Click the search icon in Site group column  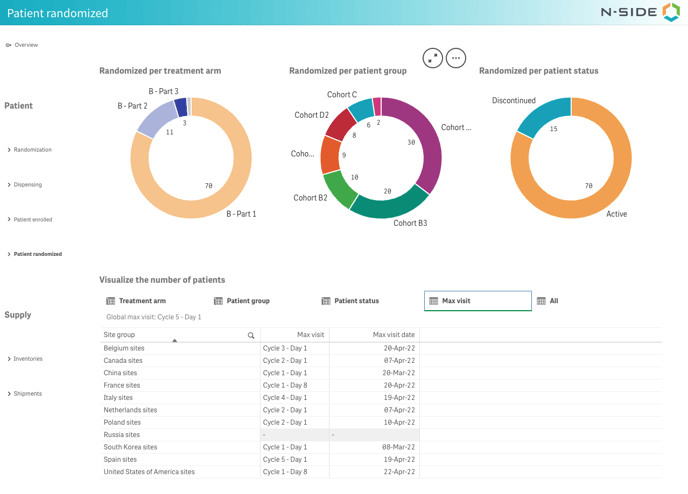point(251,335)
